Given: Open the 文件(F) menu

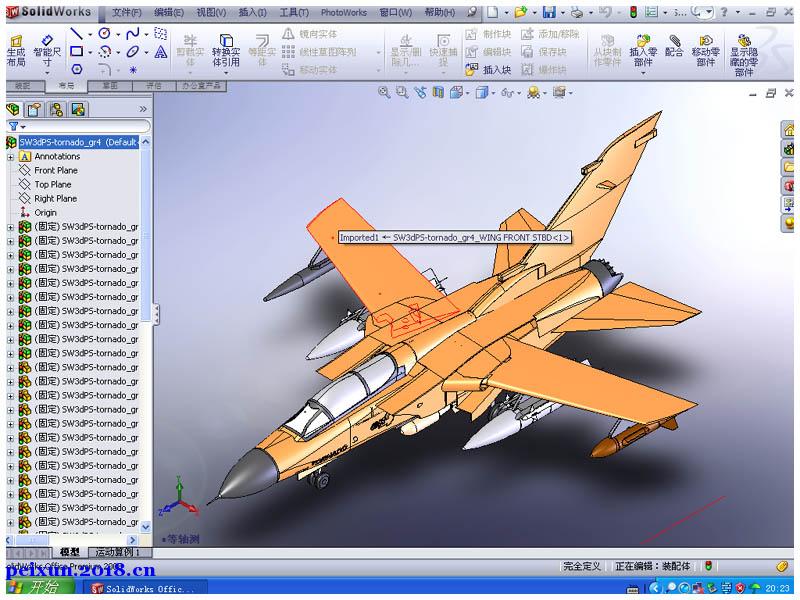Looking at the screenshot, I should 127,12.
